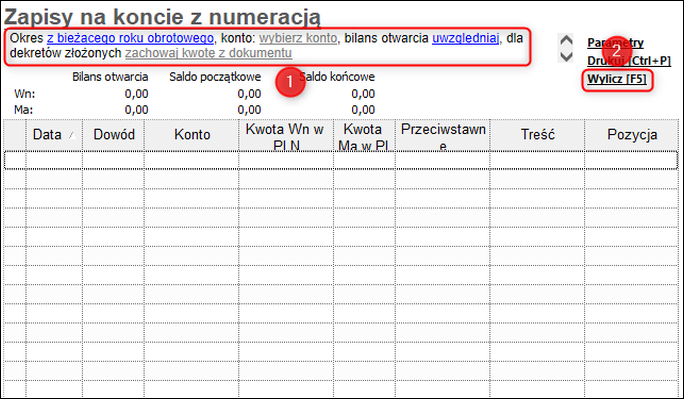The height and width of the screenshot is (399, 684).
Task: Click the Przeciwstawne column header
Action: 443,136
